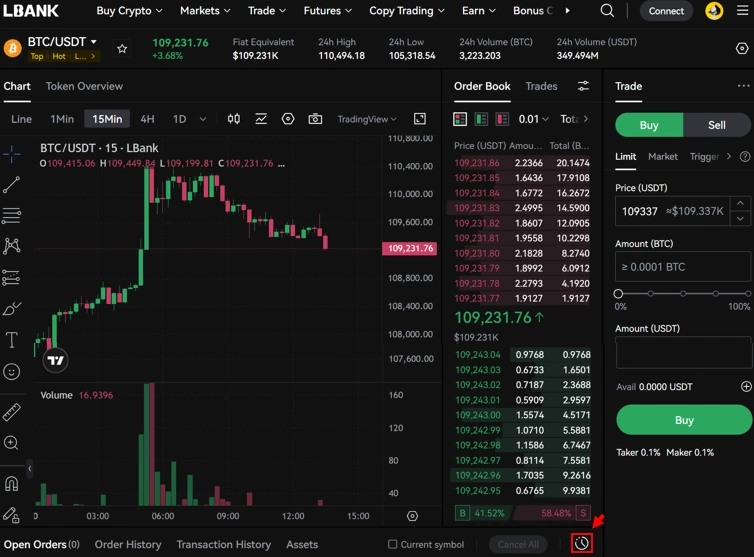Select the Trigger order tab
Screen dimensions: 754x557
tap(704, 156)
